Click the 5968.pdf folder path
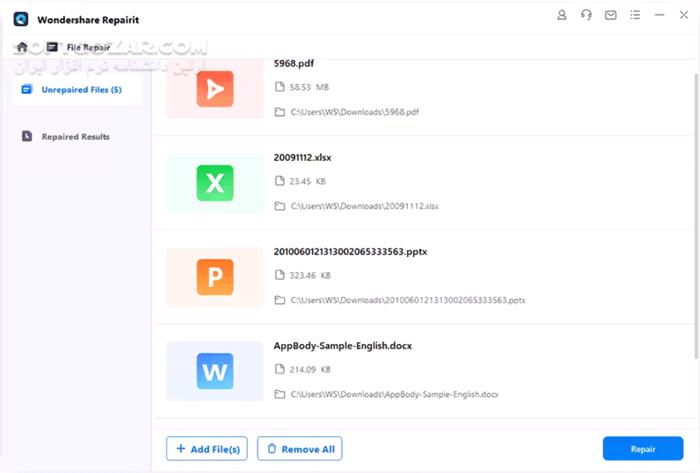700x473 pixels. coord(354,112)
